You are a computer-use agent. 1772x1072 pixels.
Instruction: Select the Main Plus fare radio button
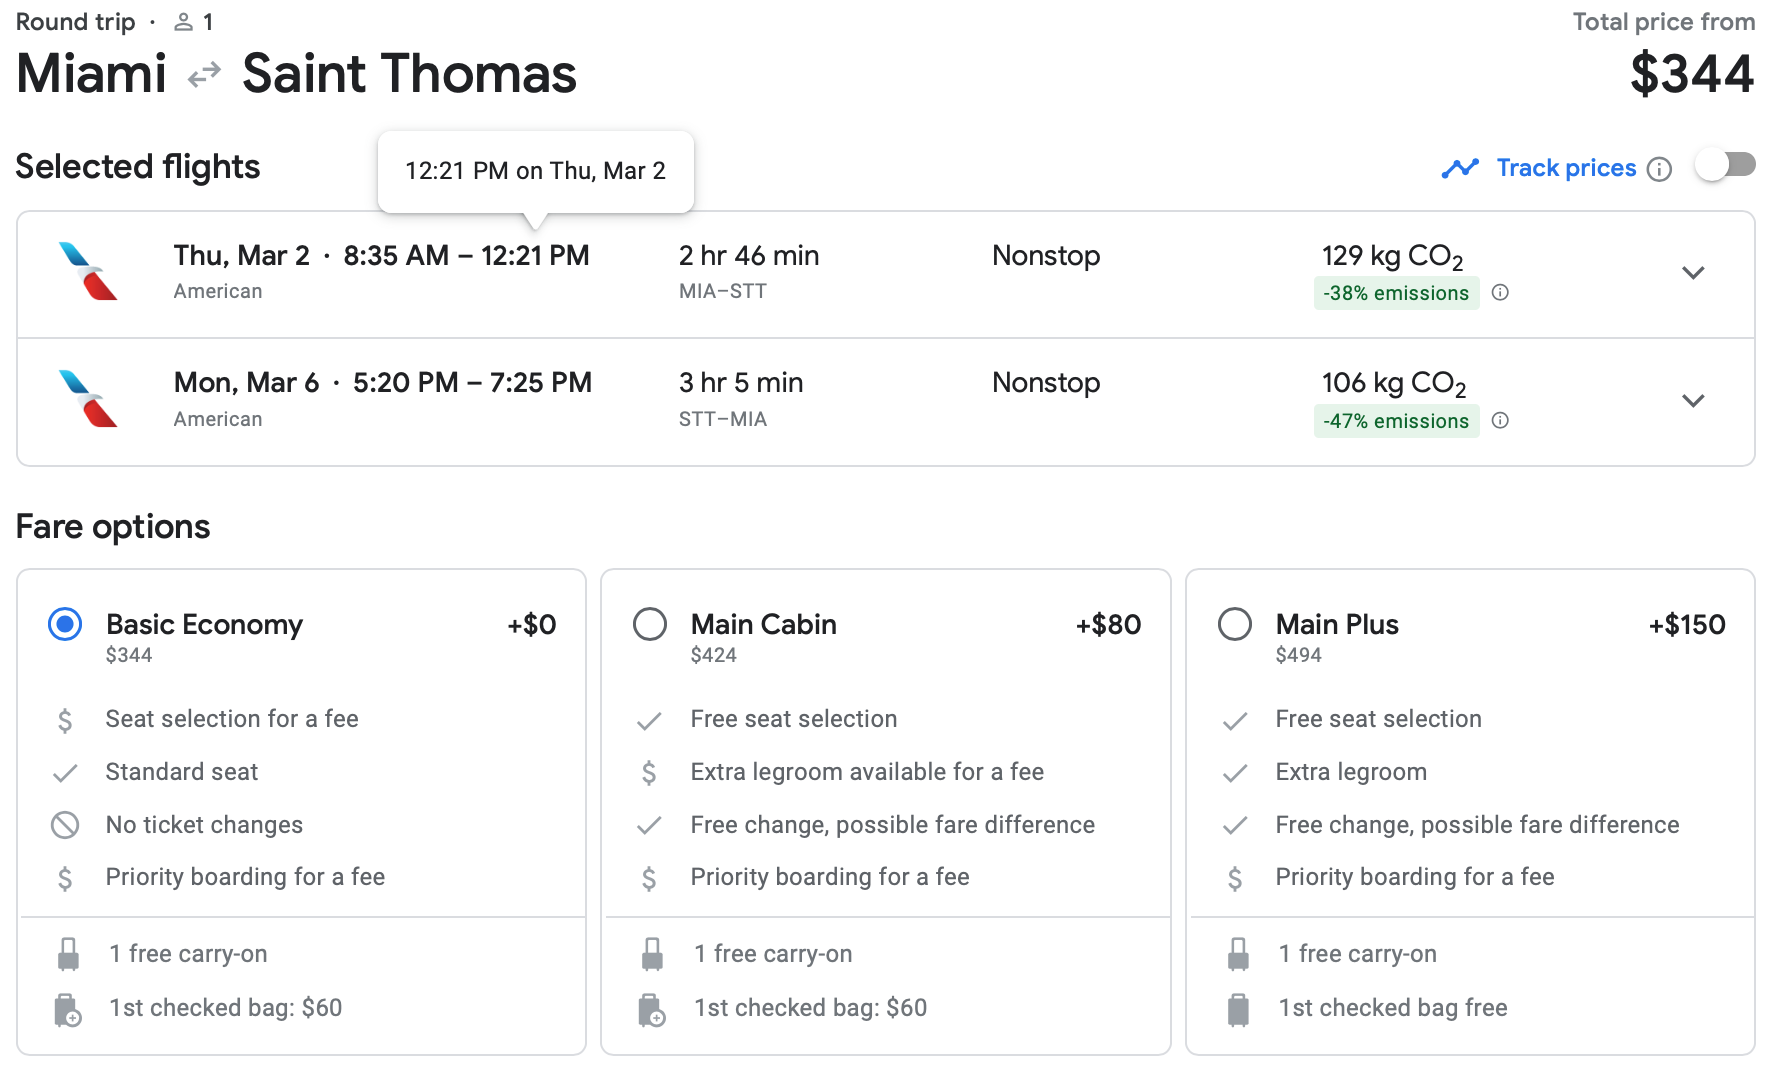coord(1235,623)
